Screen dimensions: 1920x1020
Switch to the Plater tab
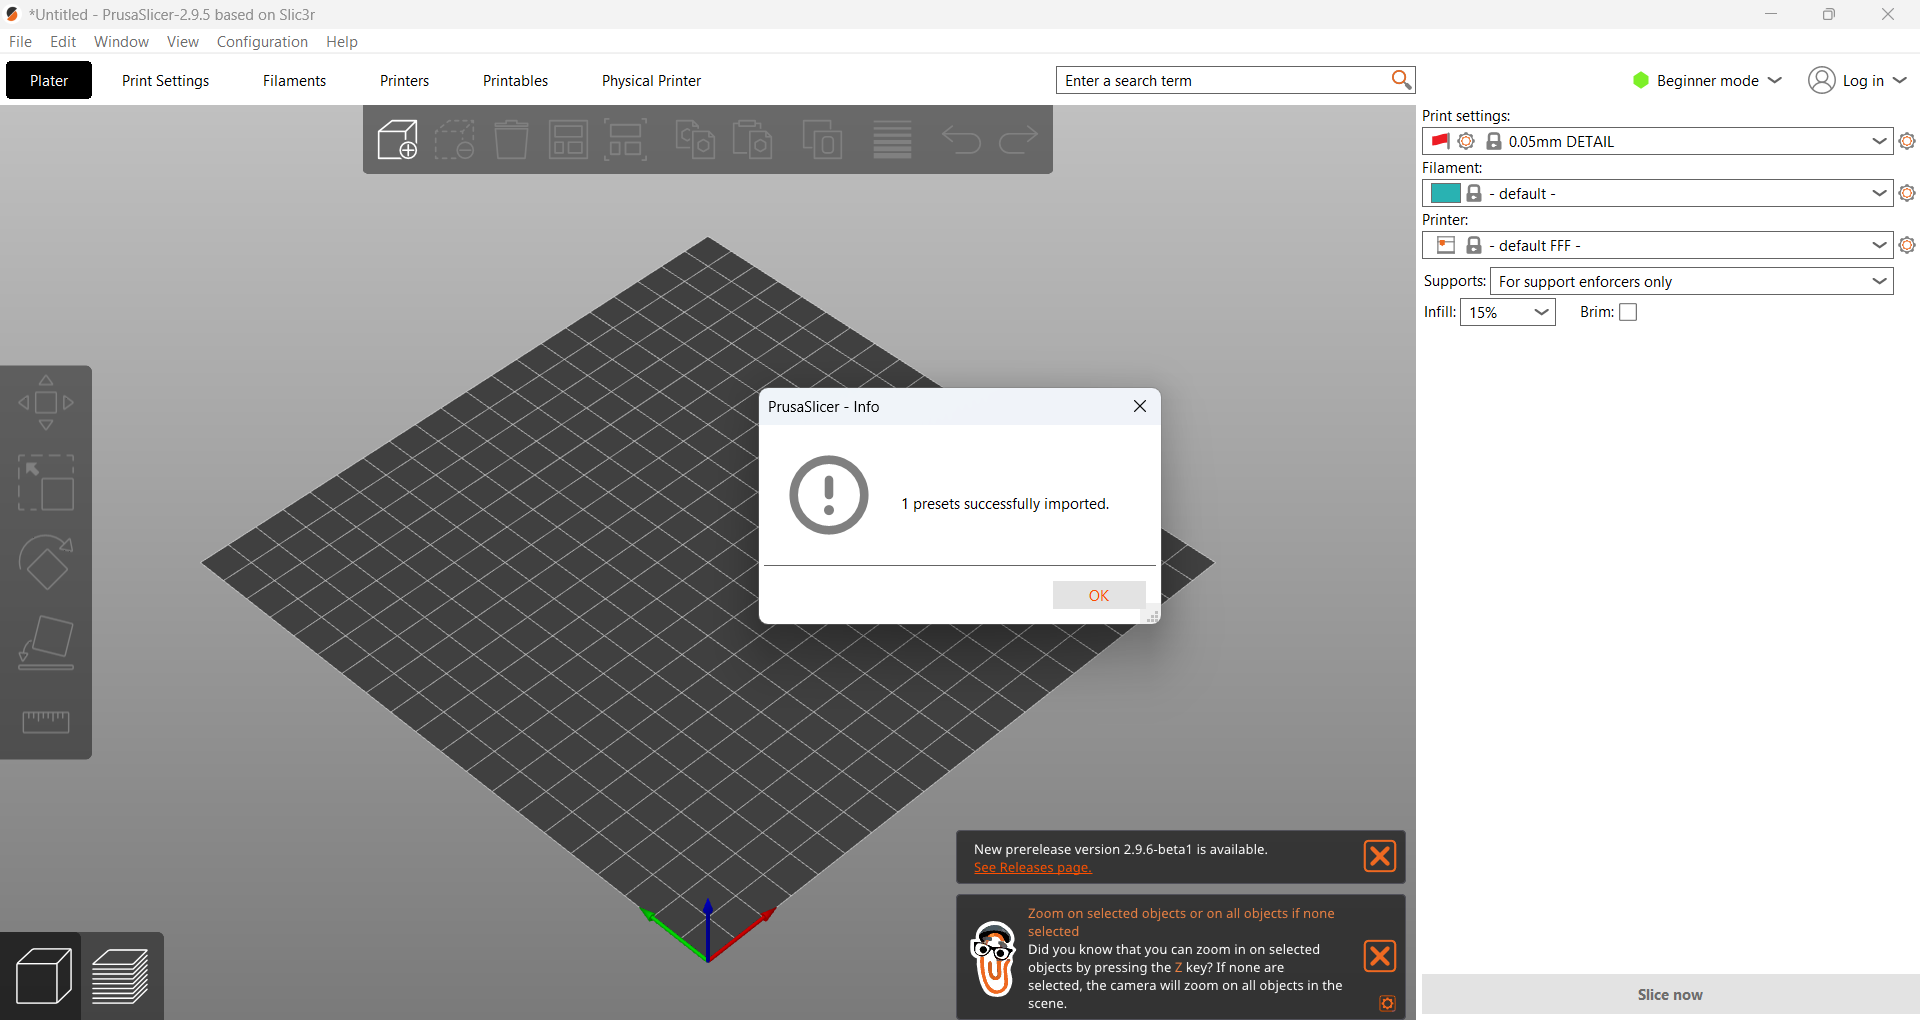point(49,80)
